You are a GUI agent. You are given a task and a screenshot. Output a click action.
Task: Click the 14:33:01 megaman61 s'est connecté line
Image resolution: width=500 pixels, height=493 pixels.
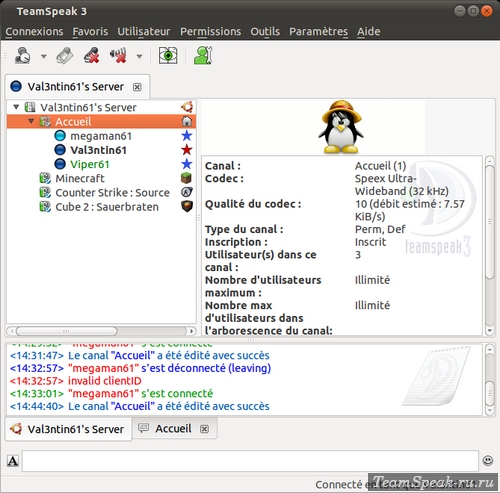(x=111, y=393)
